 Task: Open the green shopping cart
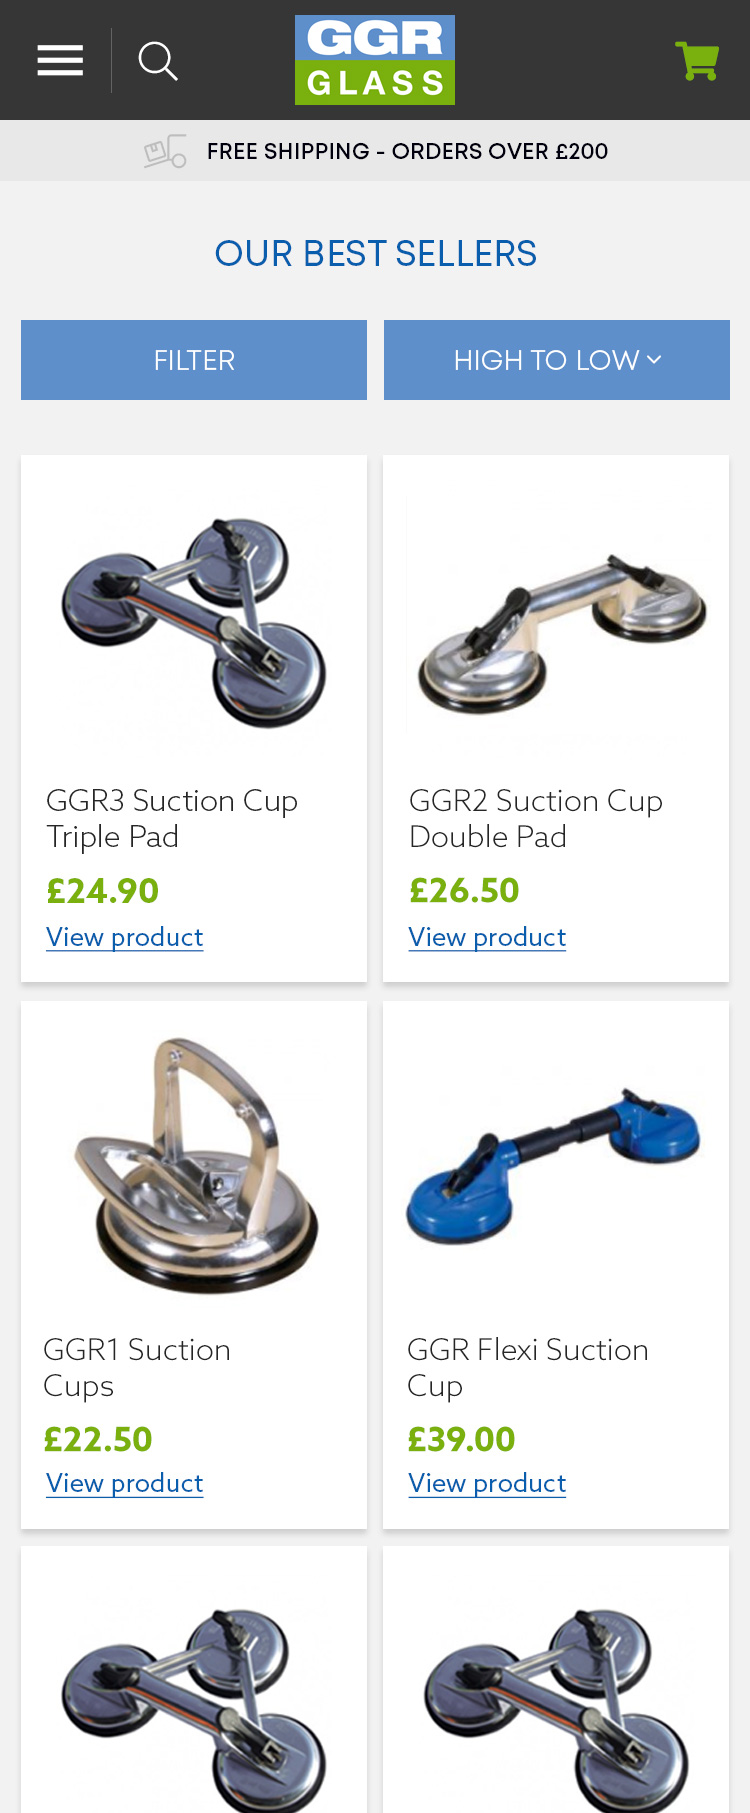pyautogui.click(x=697, y=61)
